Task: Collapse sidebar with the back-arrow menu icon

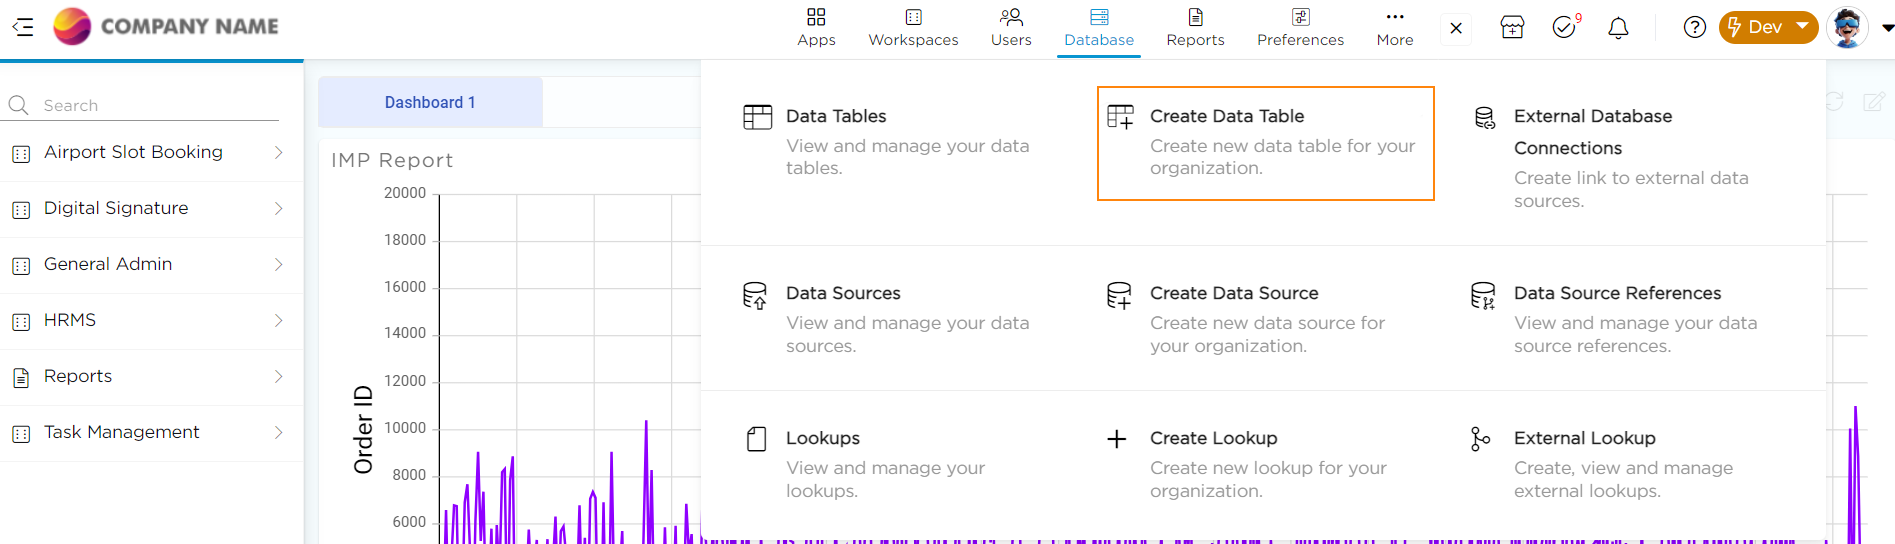Action: [22, 27]
